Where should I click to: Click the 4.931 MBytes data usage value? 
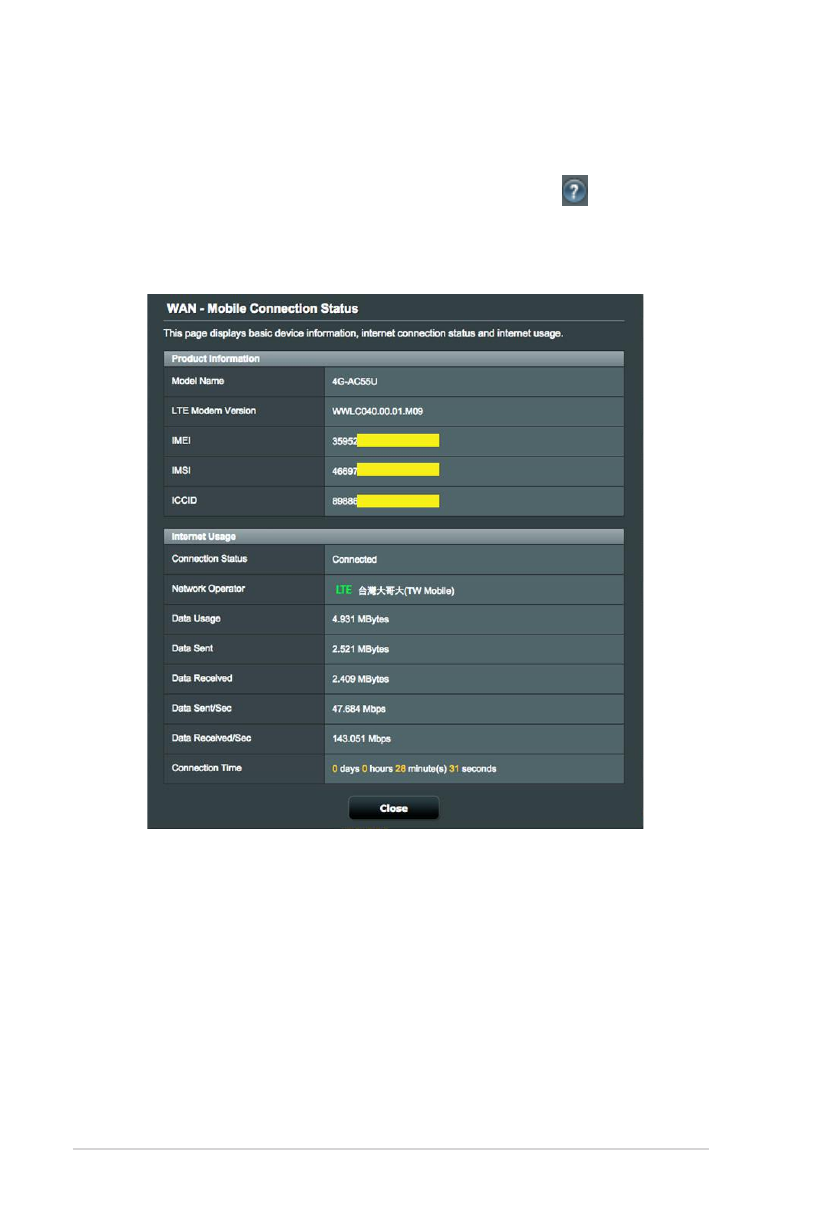(x=360, y=619)
